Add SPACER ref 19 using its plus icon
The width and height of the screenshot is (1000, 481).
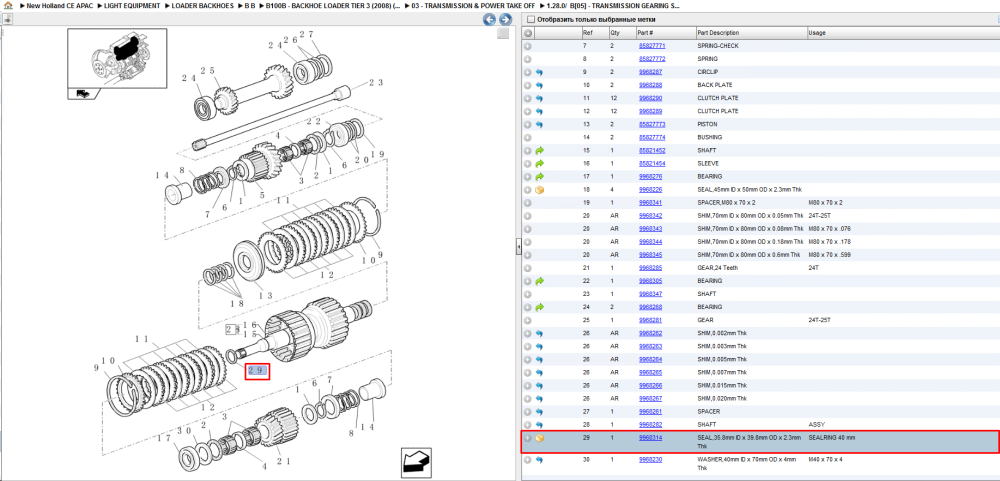pos(528,203)
